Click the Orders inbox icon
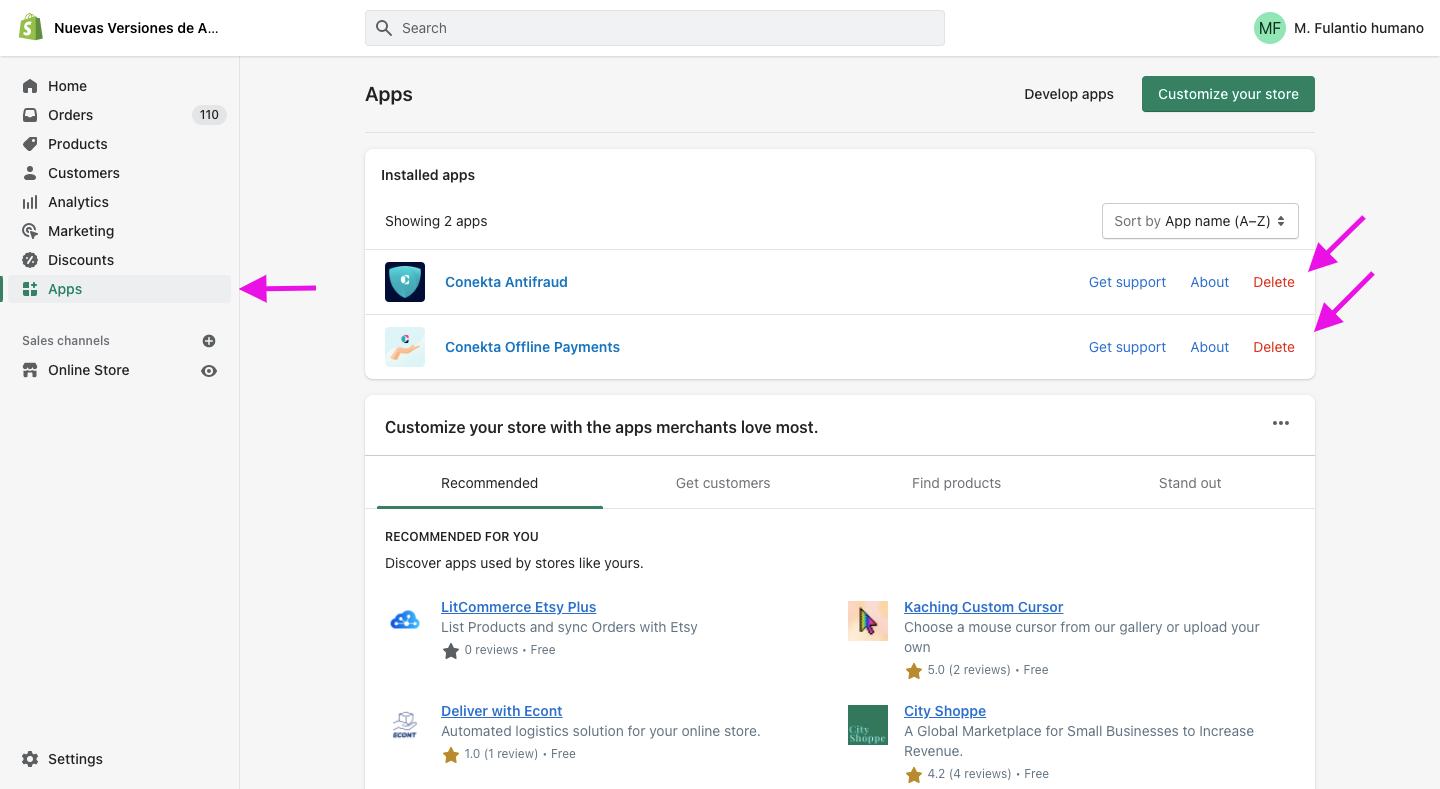Image resolution: width=1440 pixels, height=789 pixels. tap(30, 115)
